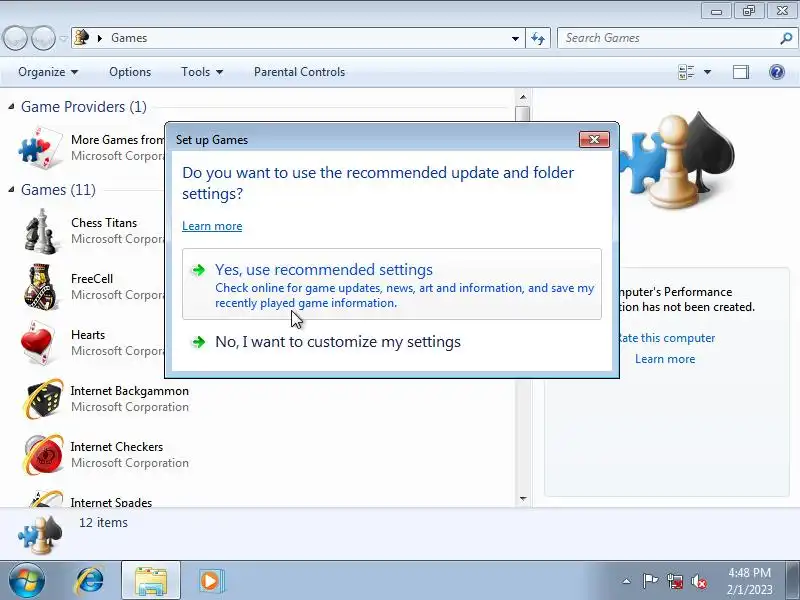Open the Internet Spades icon

click(46, 498)
